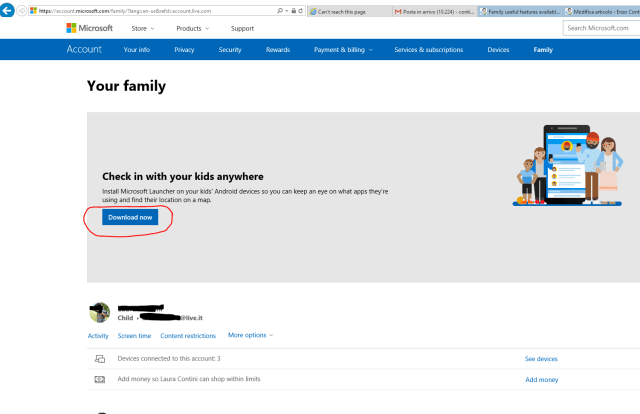
Task: Click the Add money link
Action: [x=541, y=380]
